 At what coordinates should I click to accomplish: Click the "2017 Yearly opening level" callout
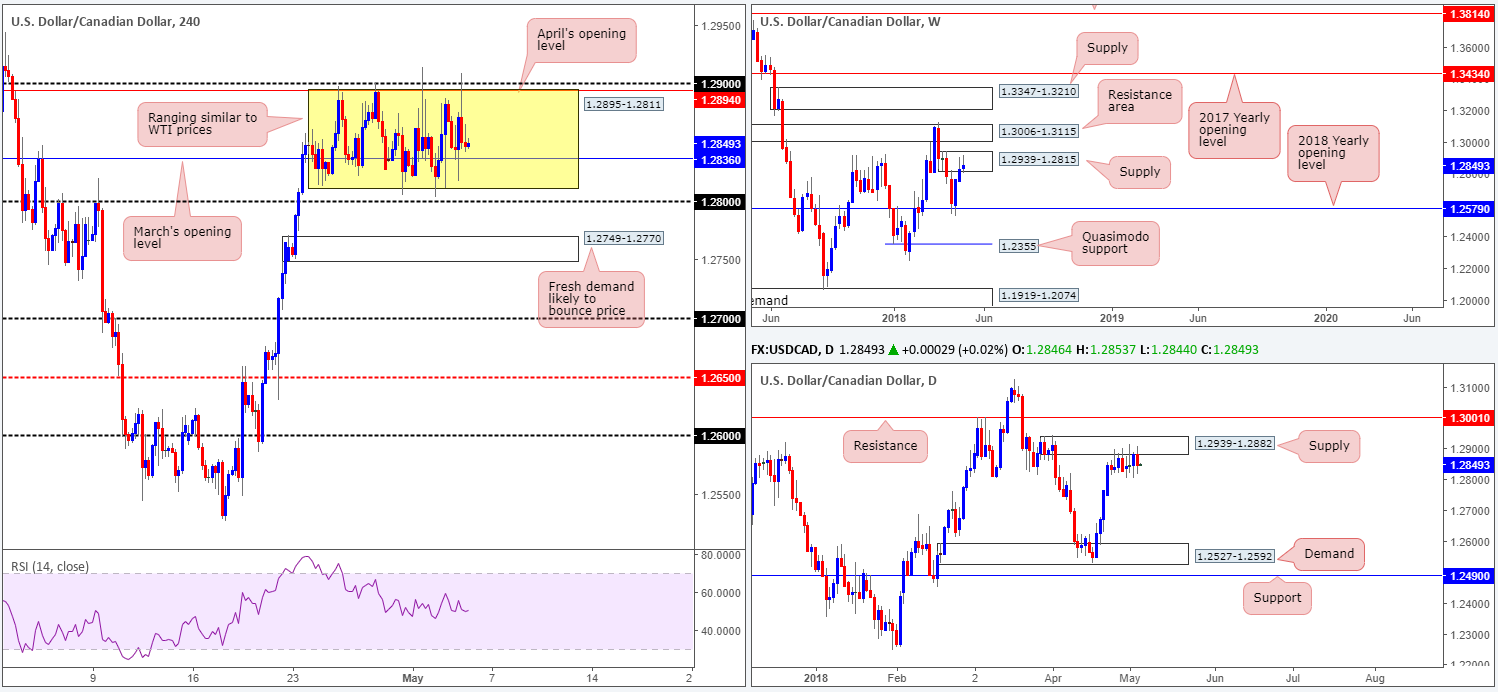[1236, 132]
